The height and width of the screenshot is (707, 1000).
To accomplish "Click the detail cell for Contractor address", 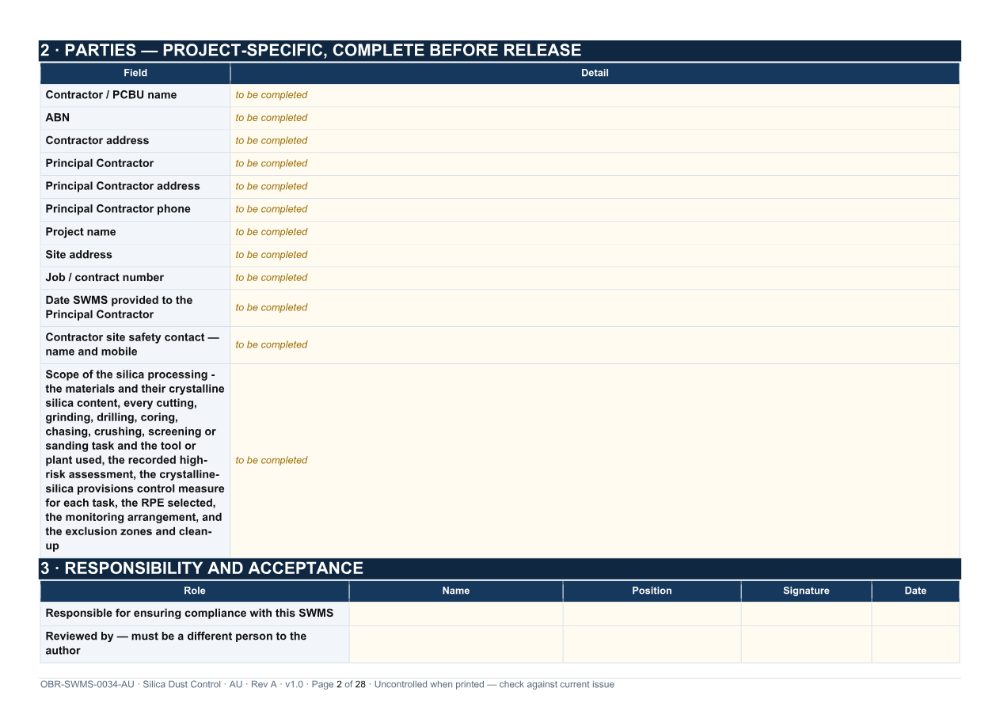I will coord(594,141).
